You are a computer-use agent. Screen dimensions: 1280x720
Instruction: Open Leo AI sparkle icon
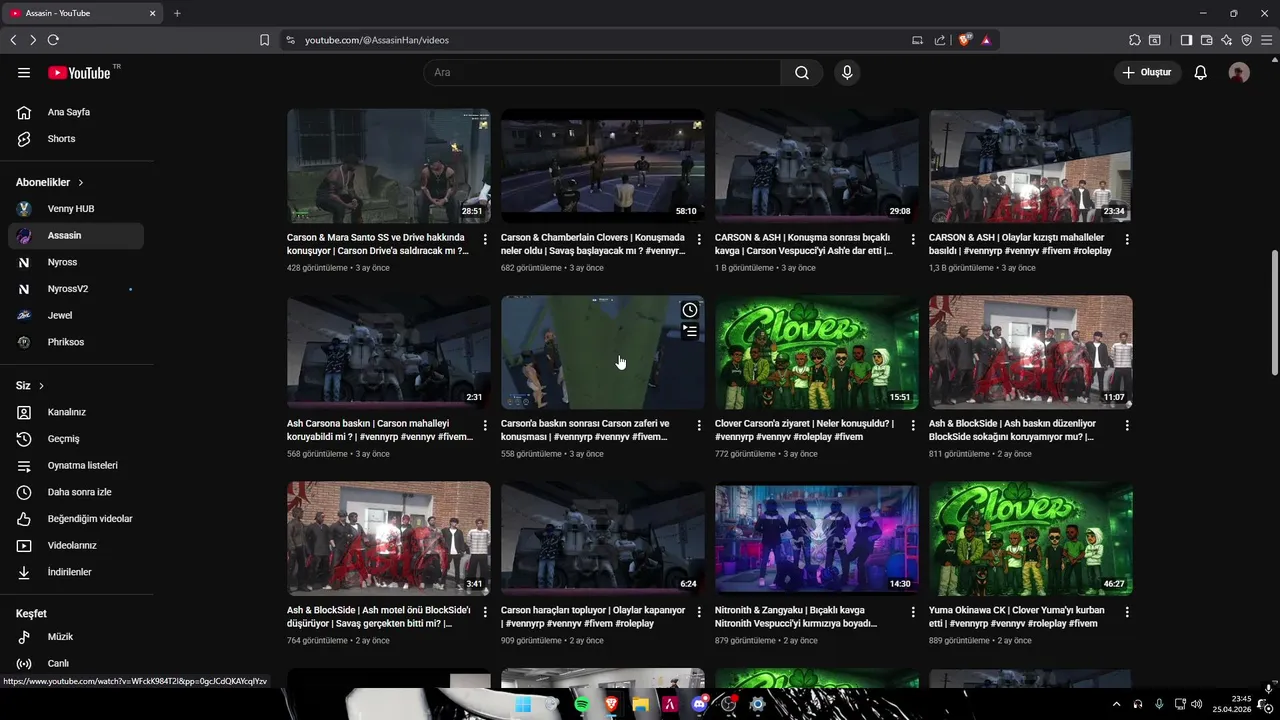(x=1226, y=40)
